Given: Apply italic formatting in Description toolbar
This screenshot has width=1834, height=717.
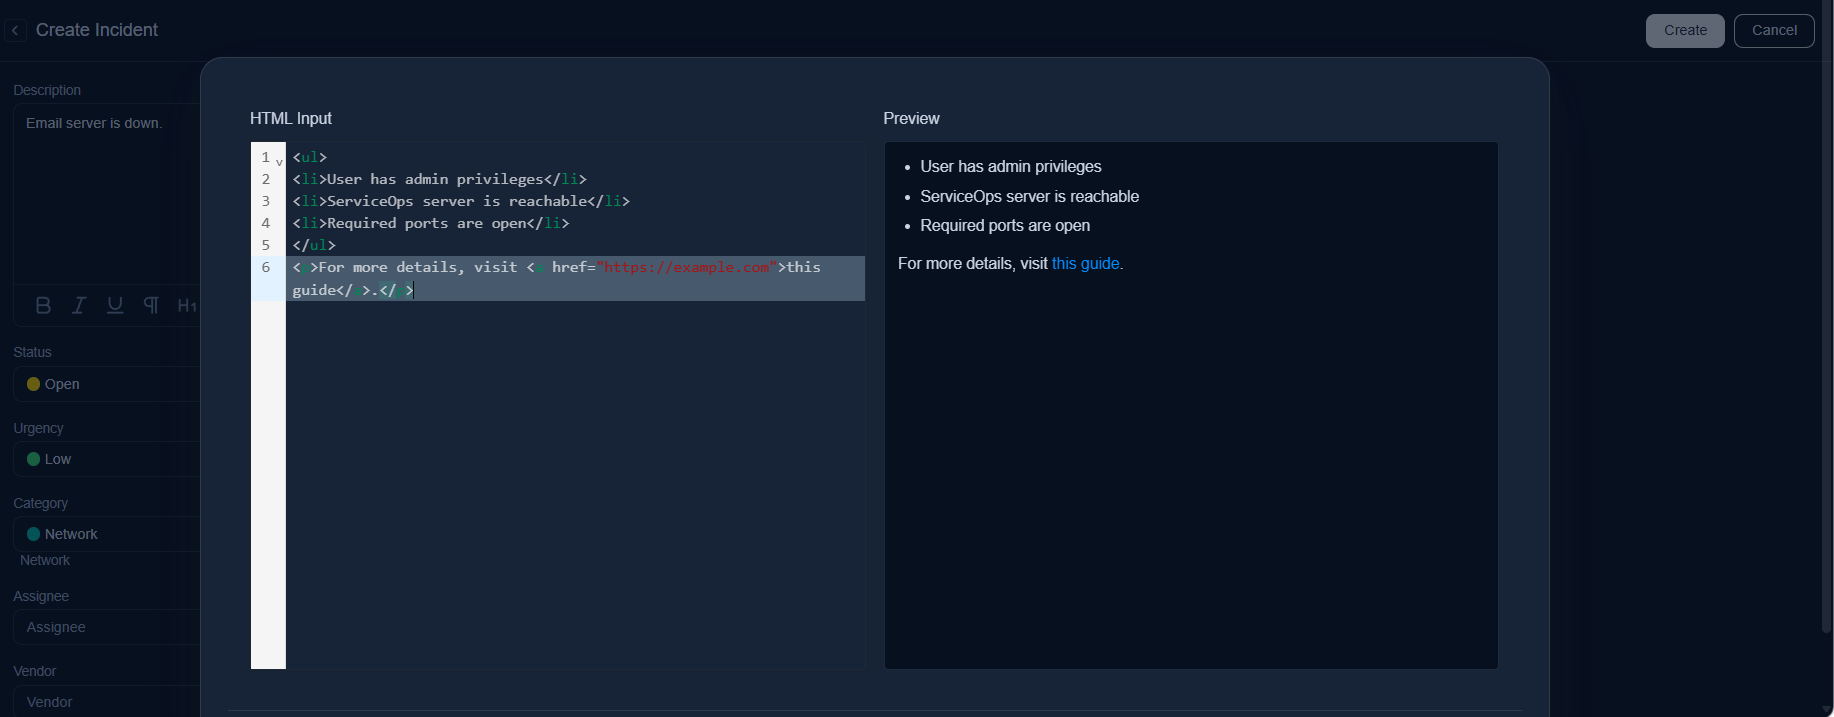Looking at the screenshot, I should point(79,305).
